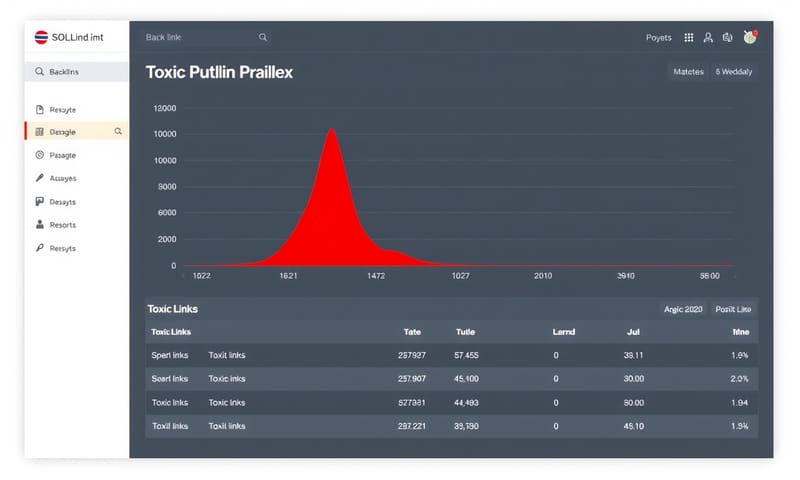The width and height of the screenshot is (800, 480).
Task: Click the pencil icon beside Assayes
Action: point(40,178)
